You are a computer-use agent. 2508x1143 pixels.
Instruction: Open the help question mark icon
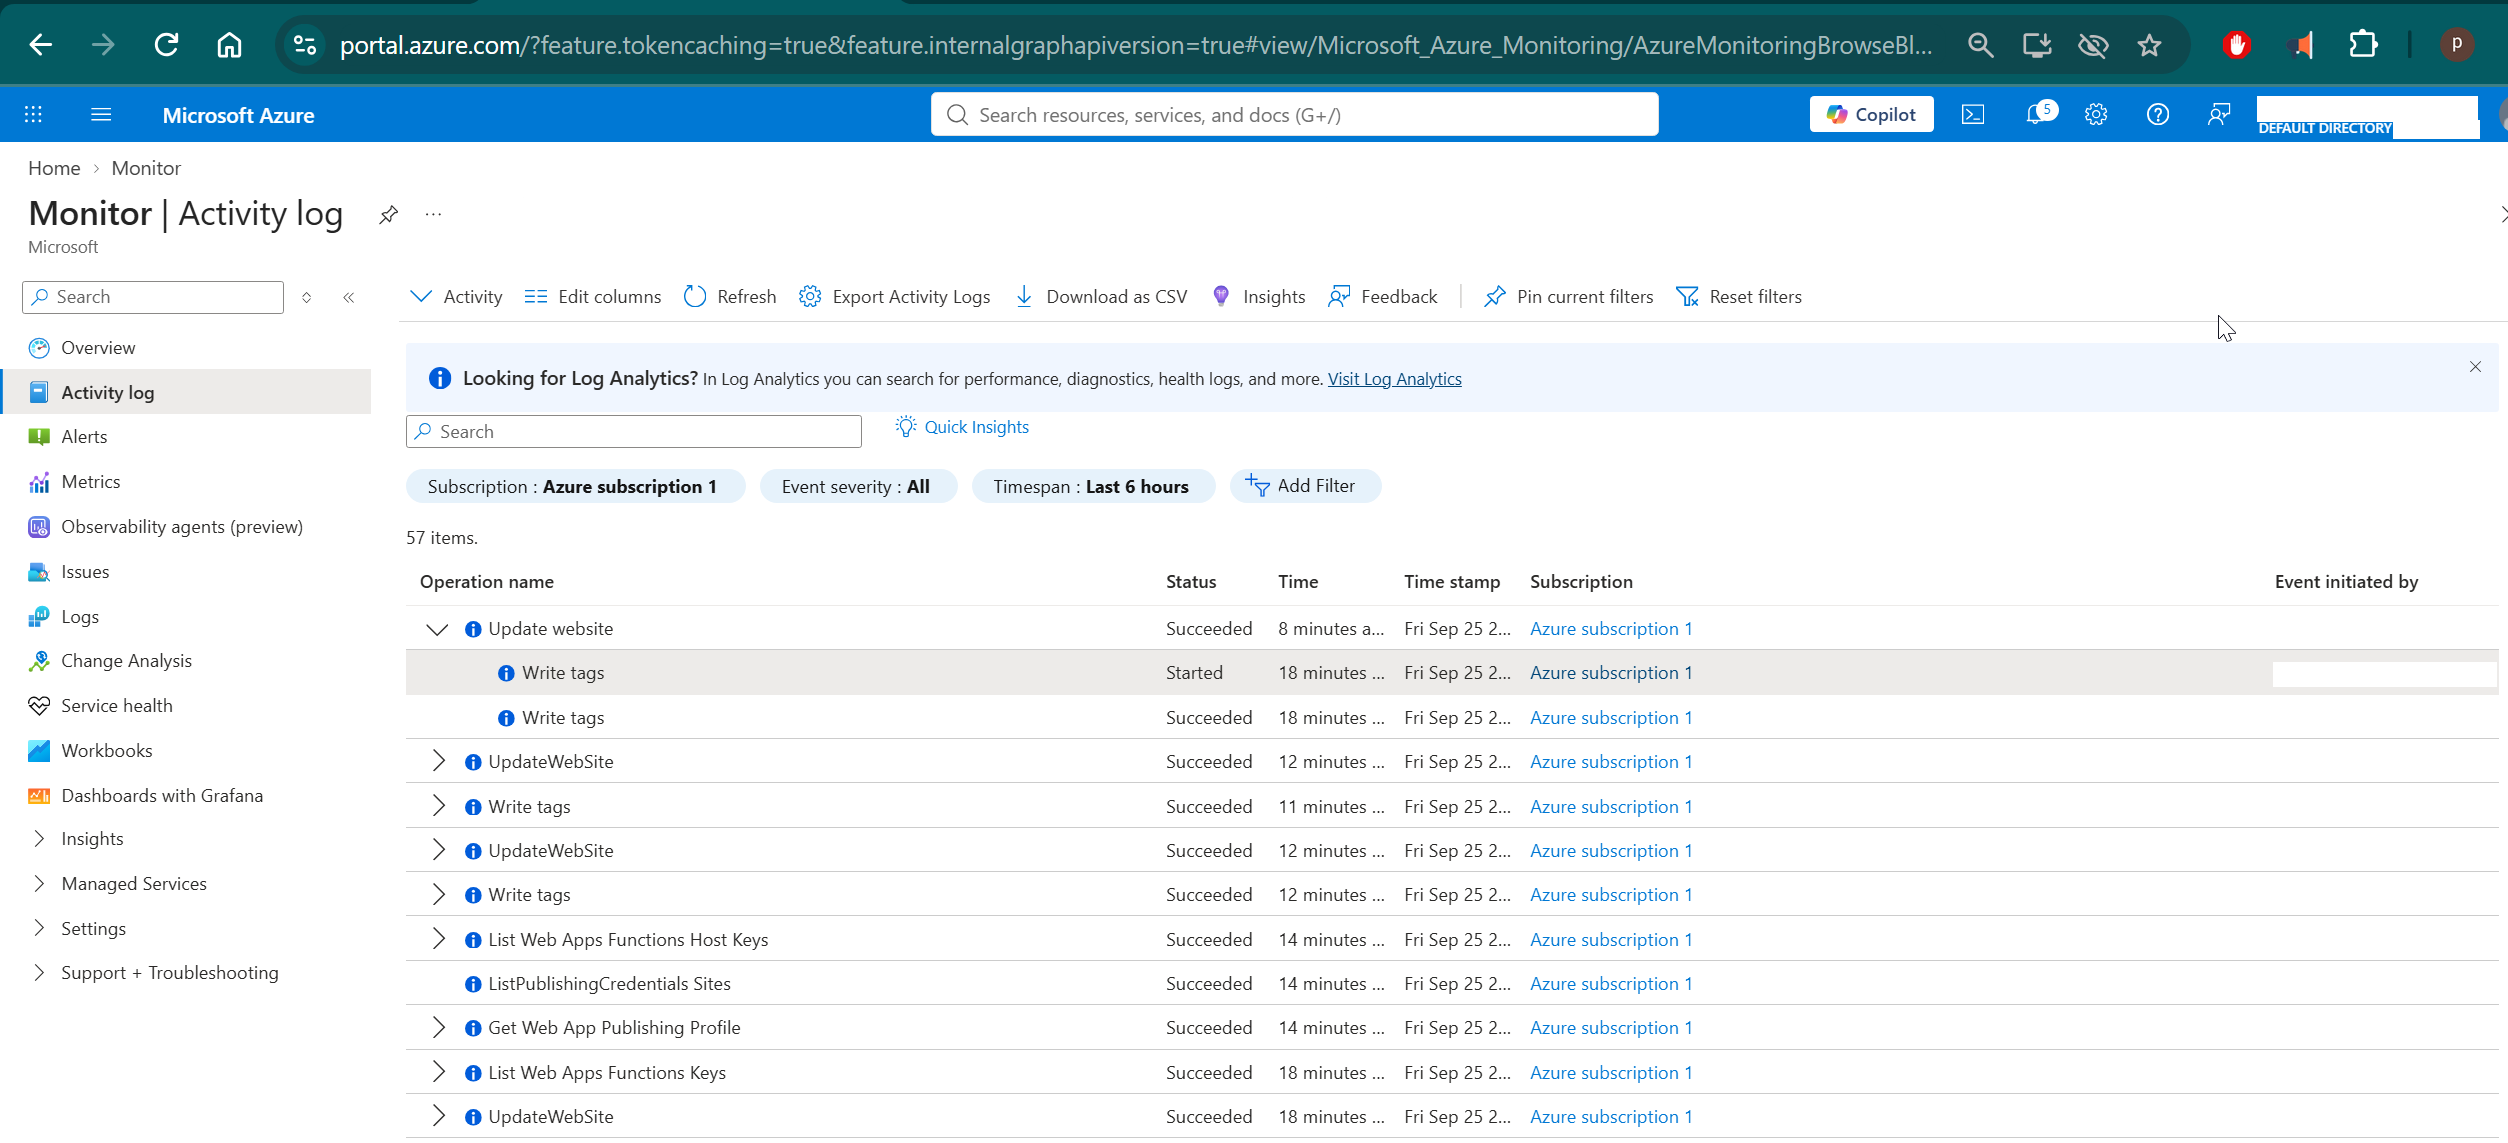(x=2158, y=115)
